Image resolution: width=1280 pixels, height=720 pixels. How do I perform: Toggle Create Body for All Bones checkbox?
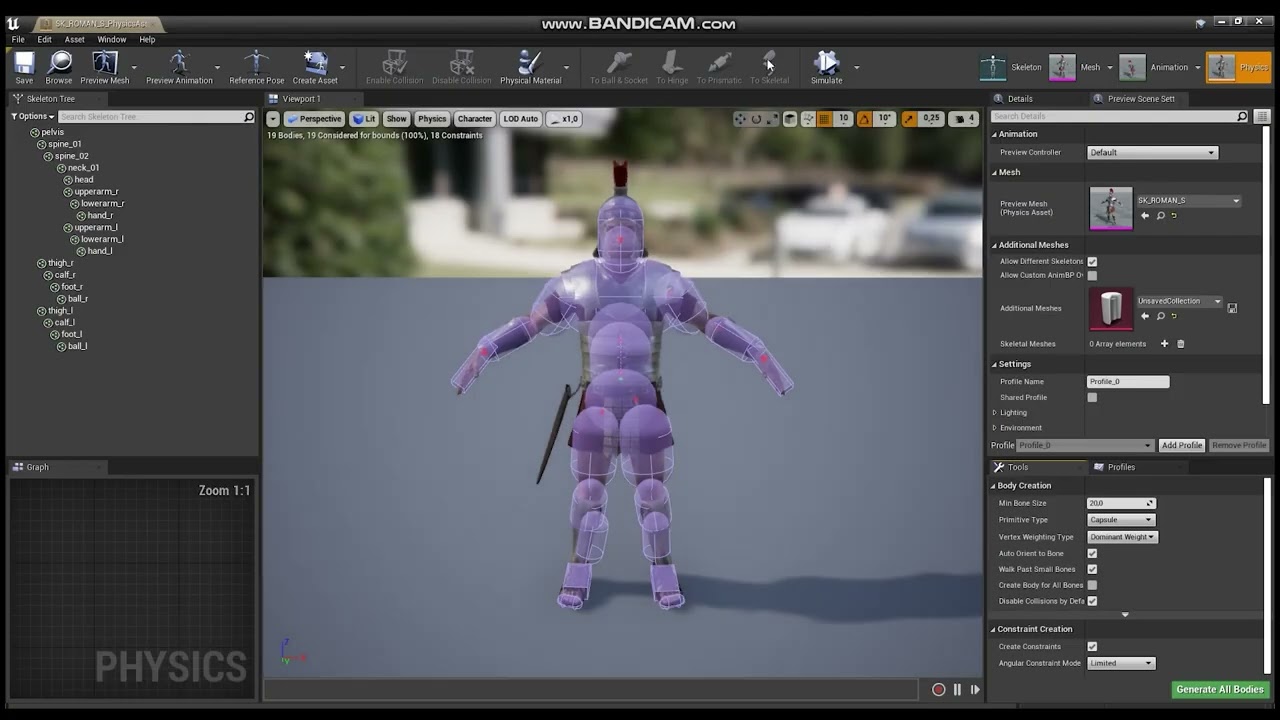[x=1092, y=585]
